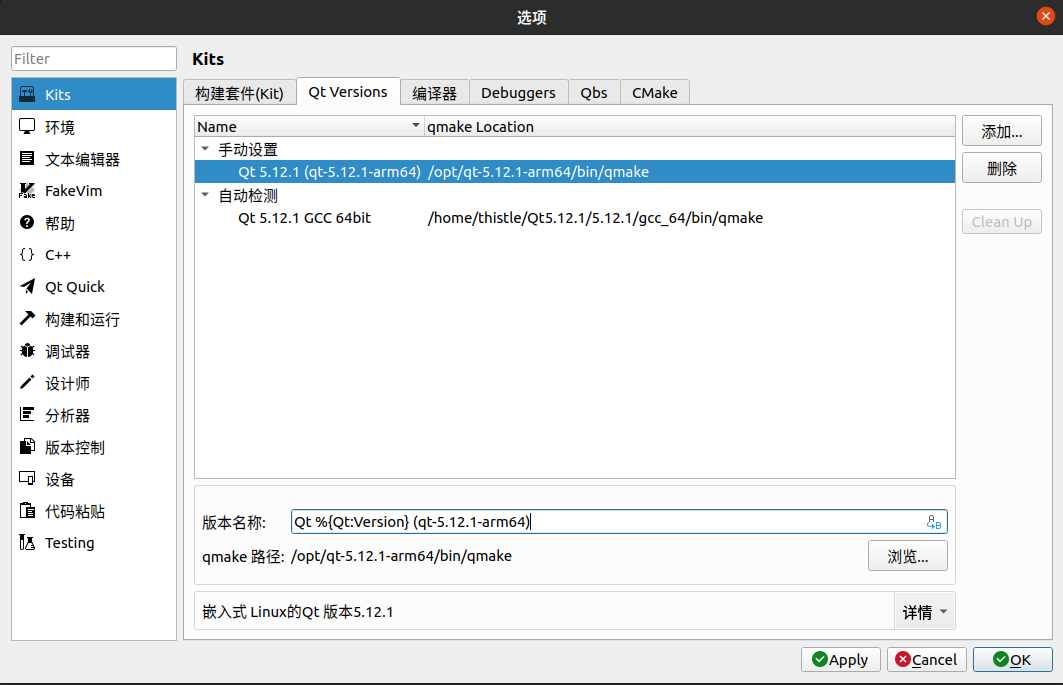The width and height of the screenshot is (1063, 685).
Task: Click into the 版本名称 version name field
Action: click(619, 522)
